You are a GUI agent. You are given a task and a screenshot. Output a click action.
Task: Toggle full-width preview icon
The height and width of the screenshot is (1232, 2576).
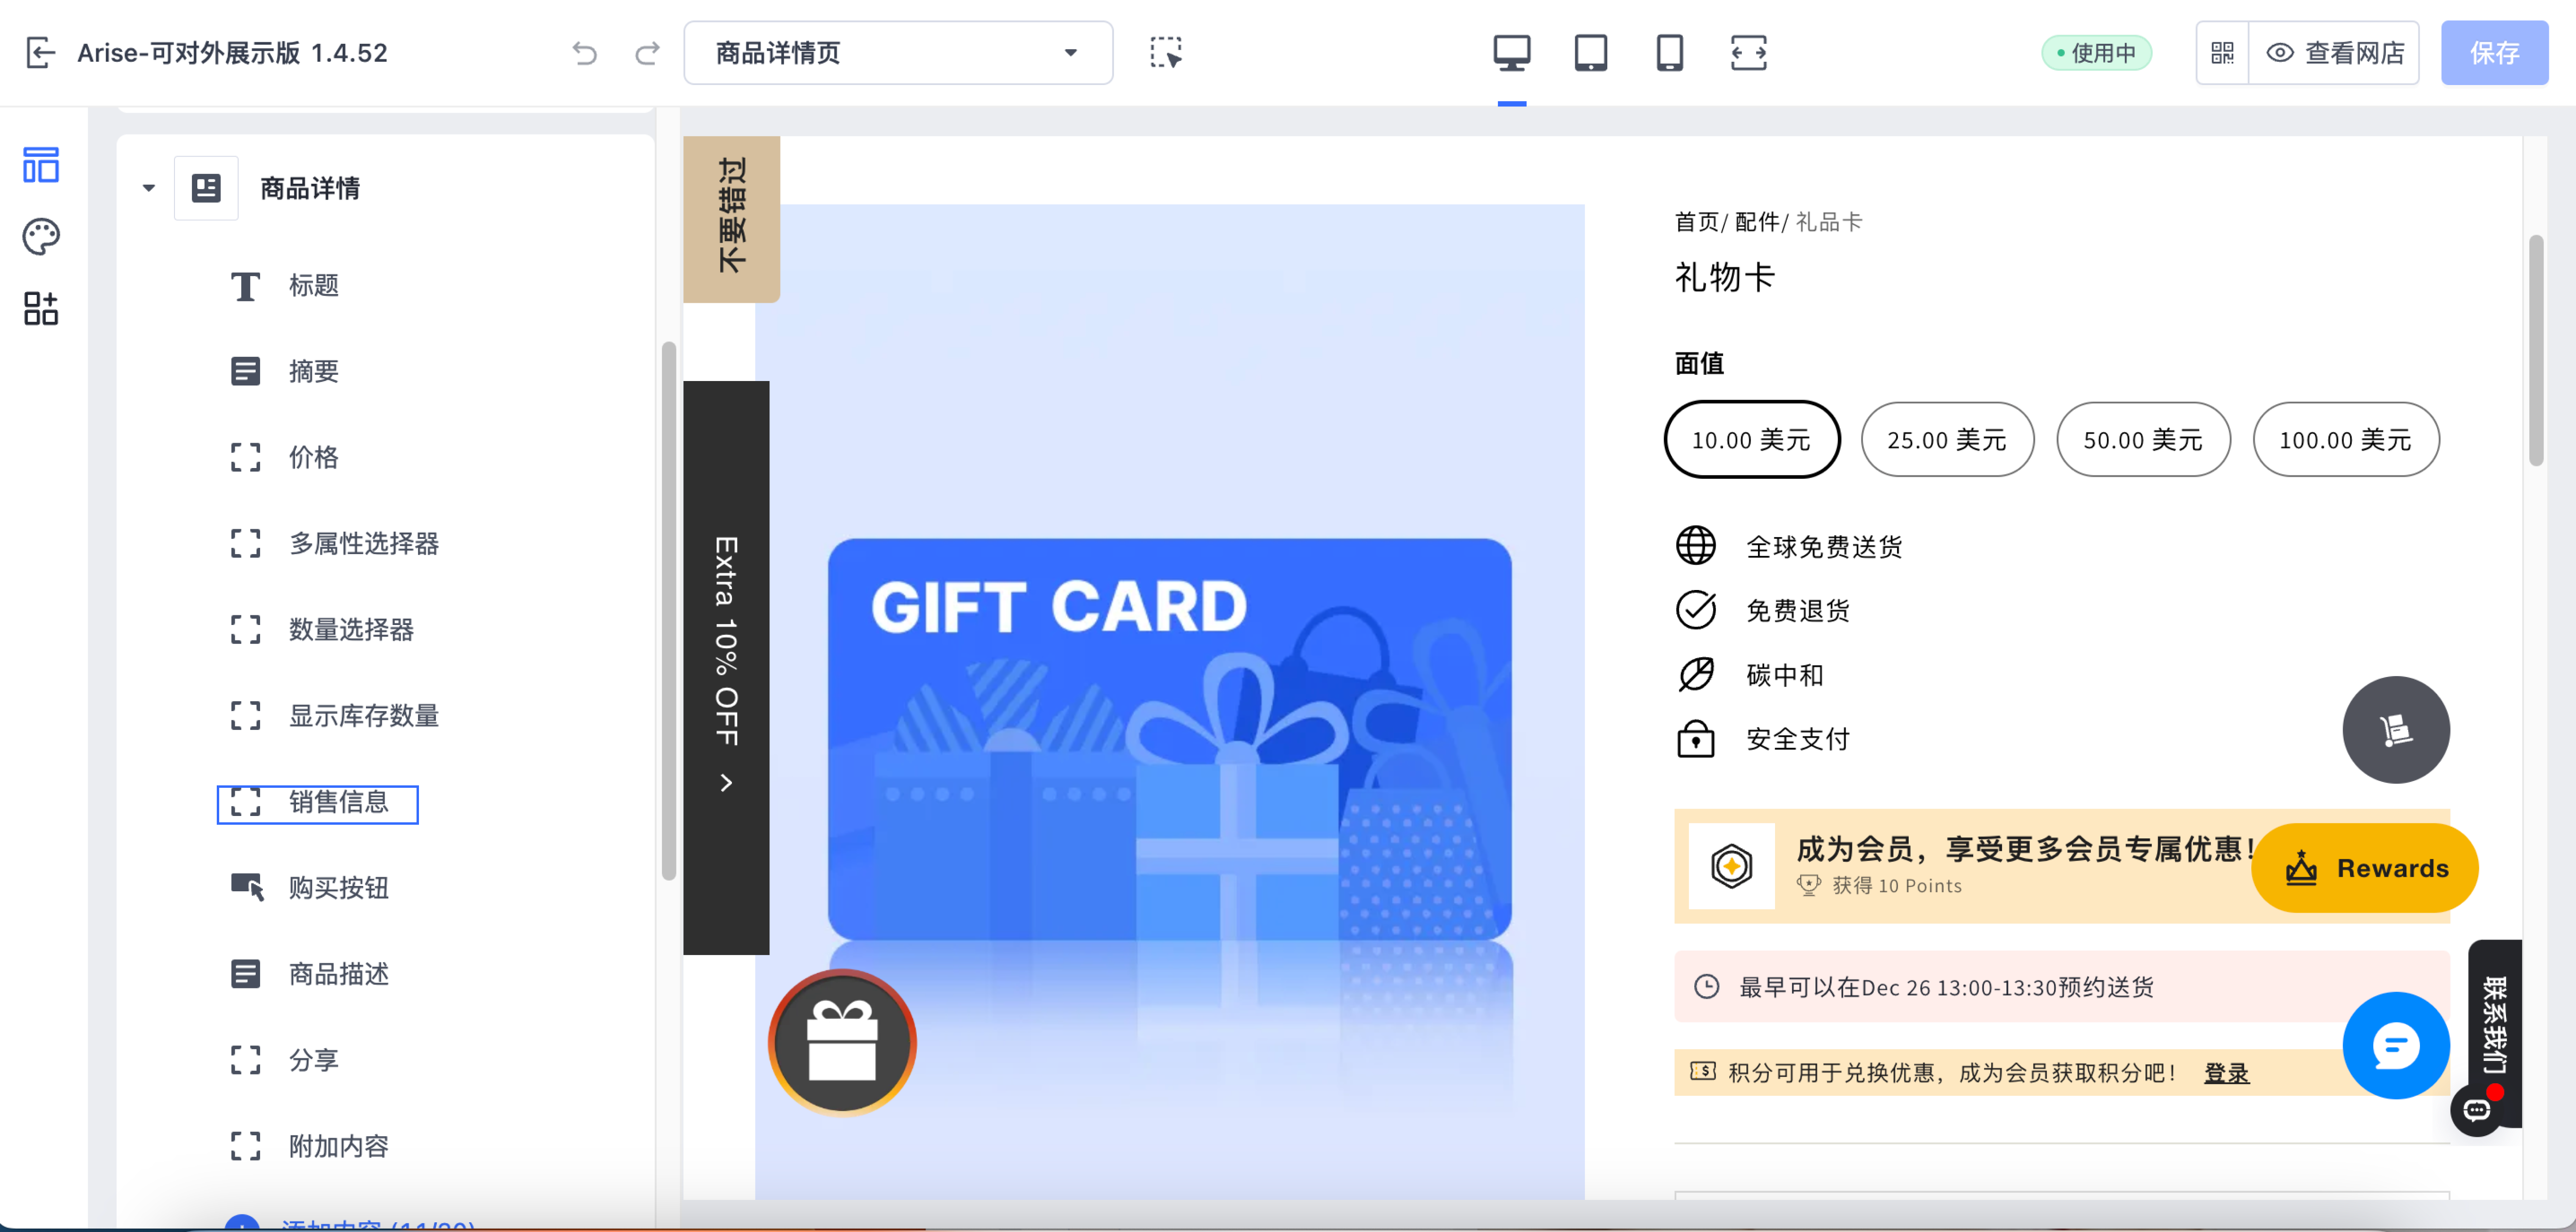click(x=1748, y=53)
